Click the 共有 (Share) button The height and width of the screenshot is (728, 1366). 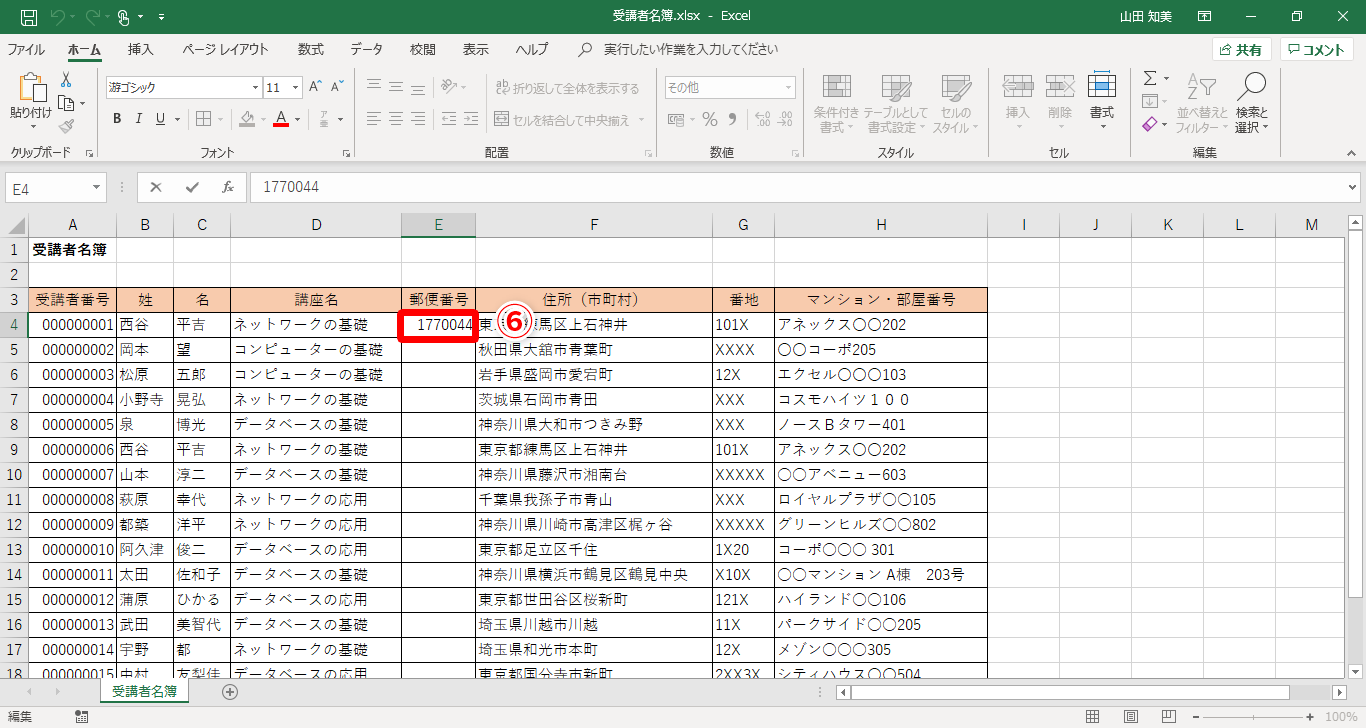pyautogui.click(x=1242, y=50)
